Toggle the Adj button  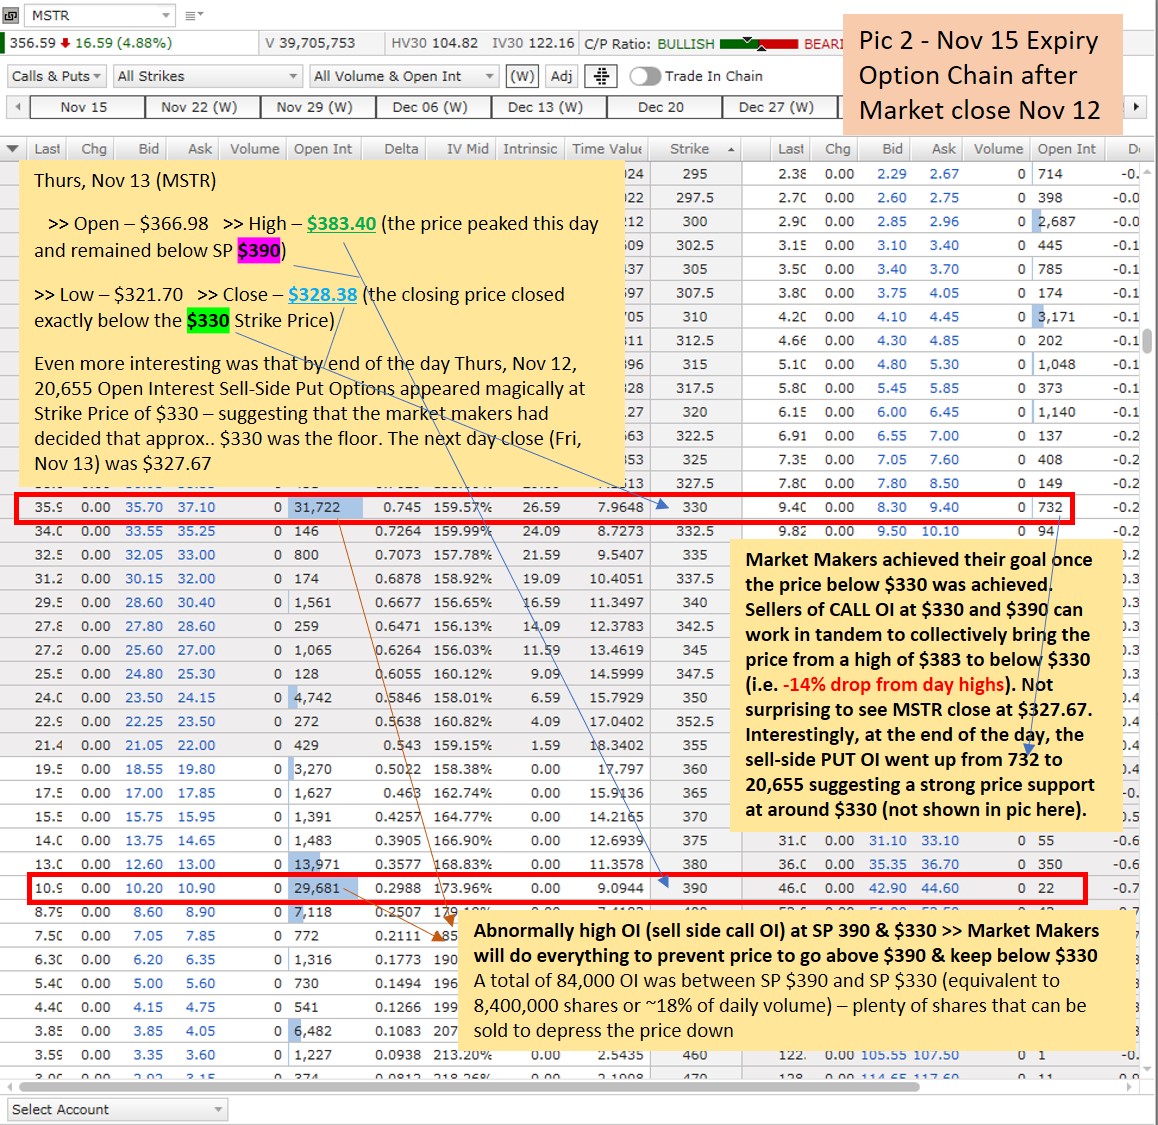coord(561,76)
